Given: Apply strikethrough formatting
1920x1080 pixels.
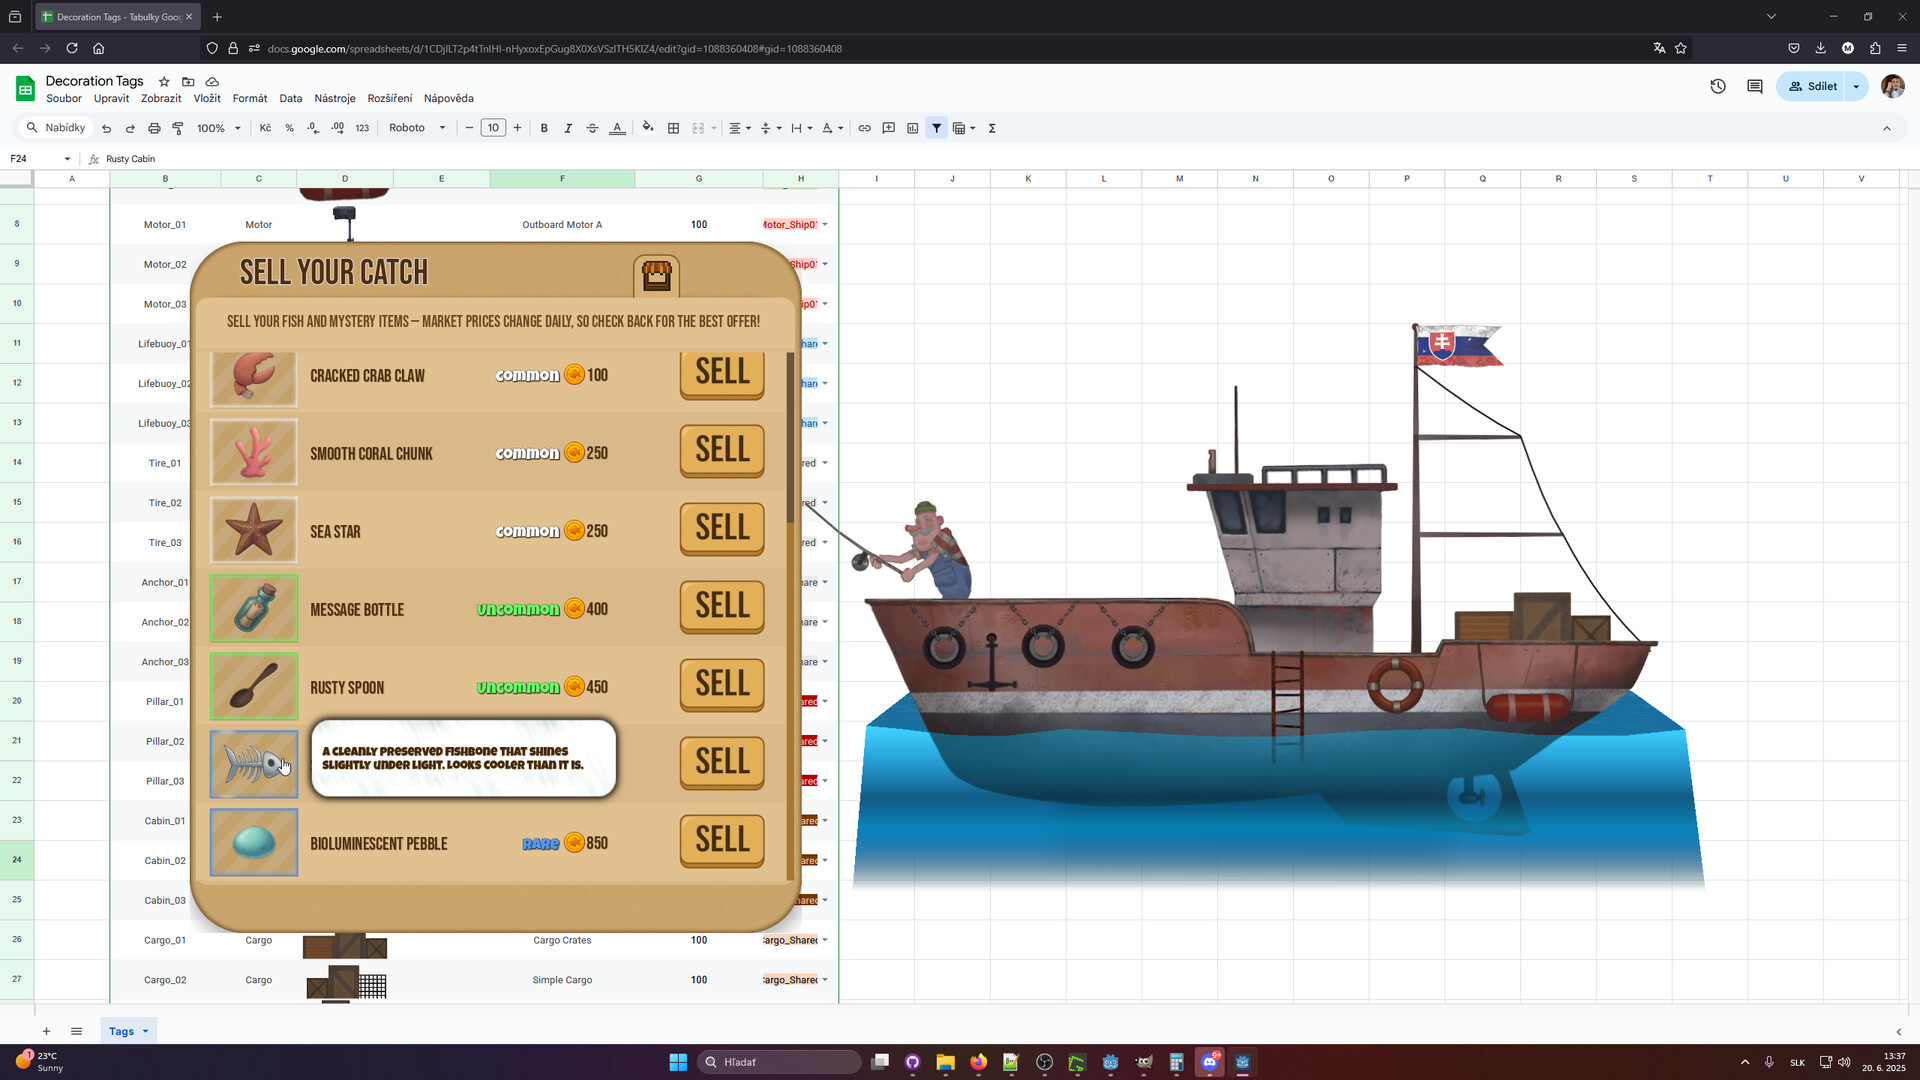Looking at the screenshot, I should click(592, 128).
